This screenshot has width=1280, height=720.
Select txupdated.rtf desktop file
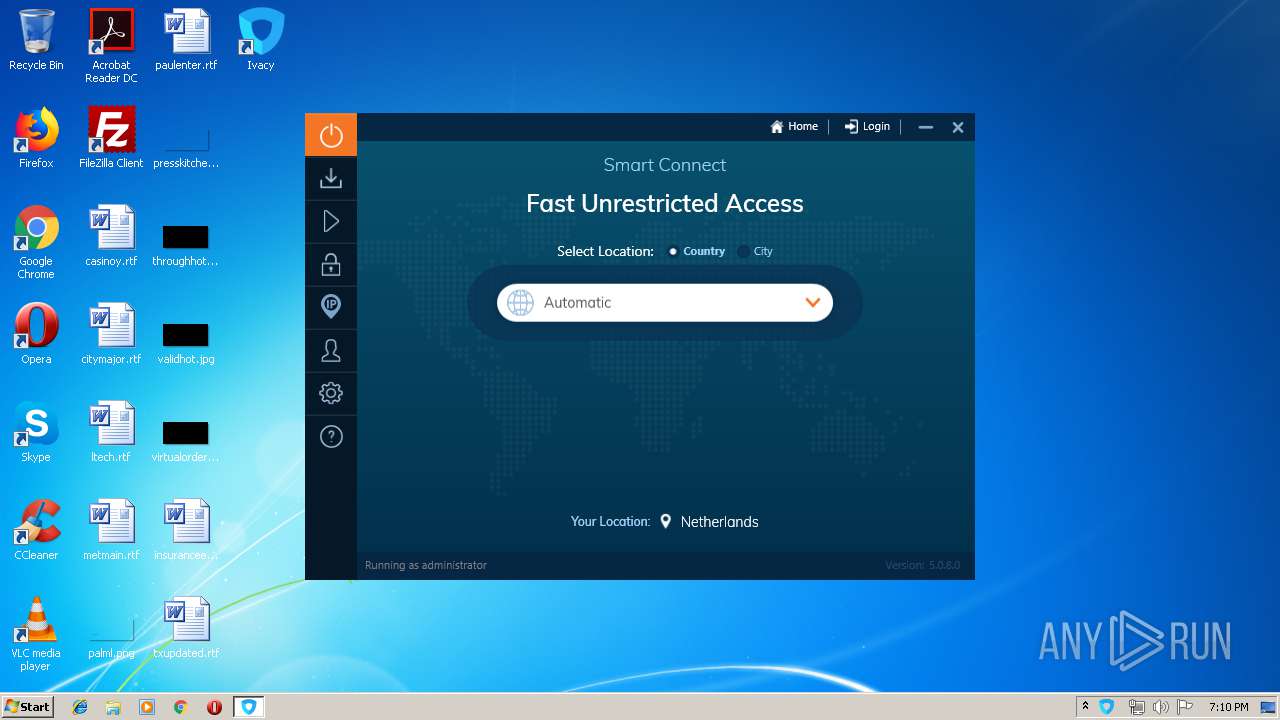[x=186, y=628]
